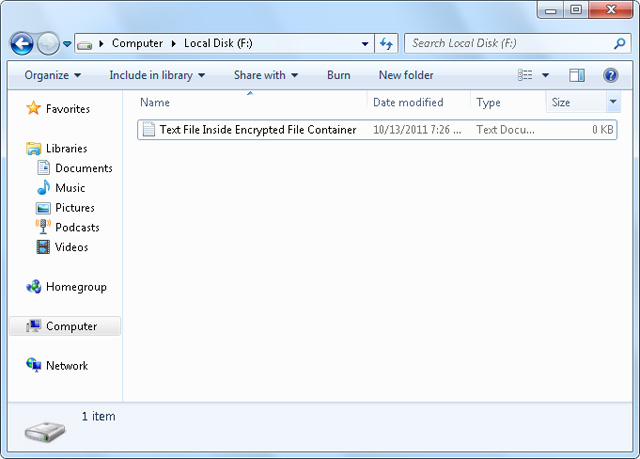
Task: Click the Favorites star icon
Action: point(33,108)
